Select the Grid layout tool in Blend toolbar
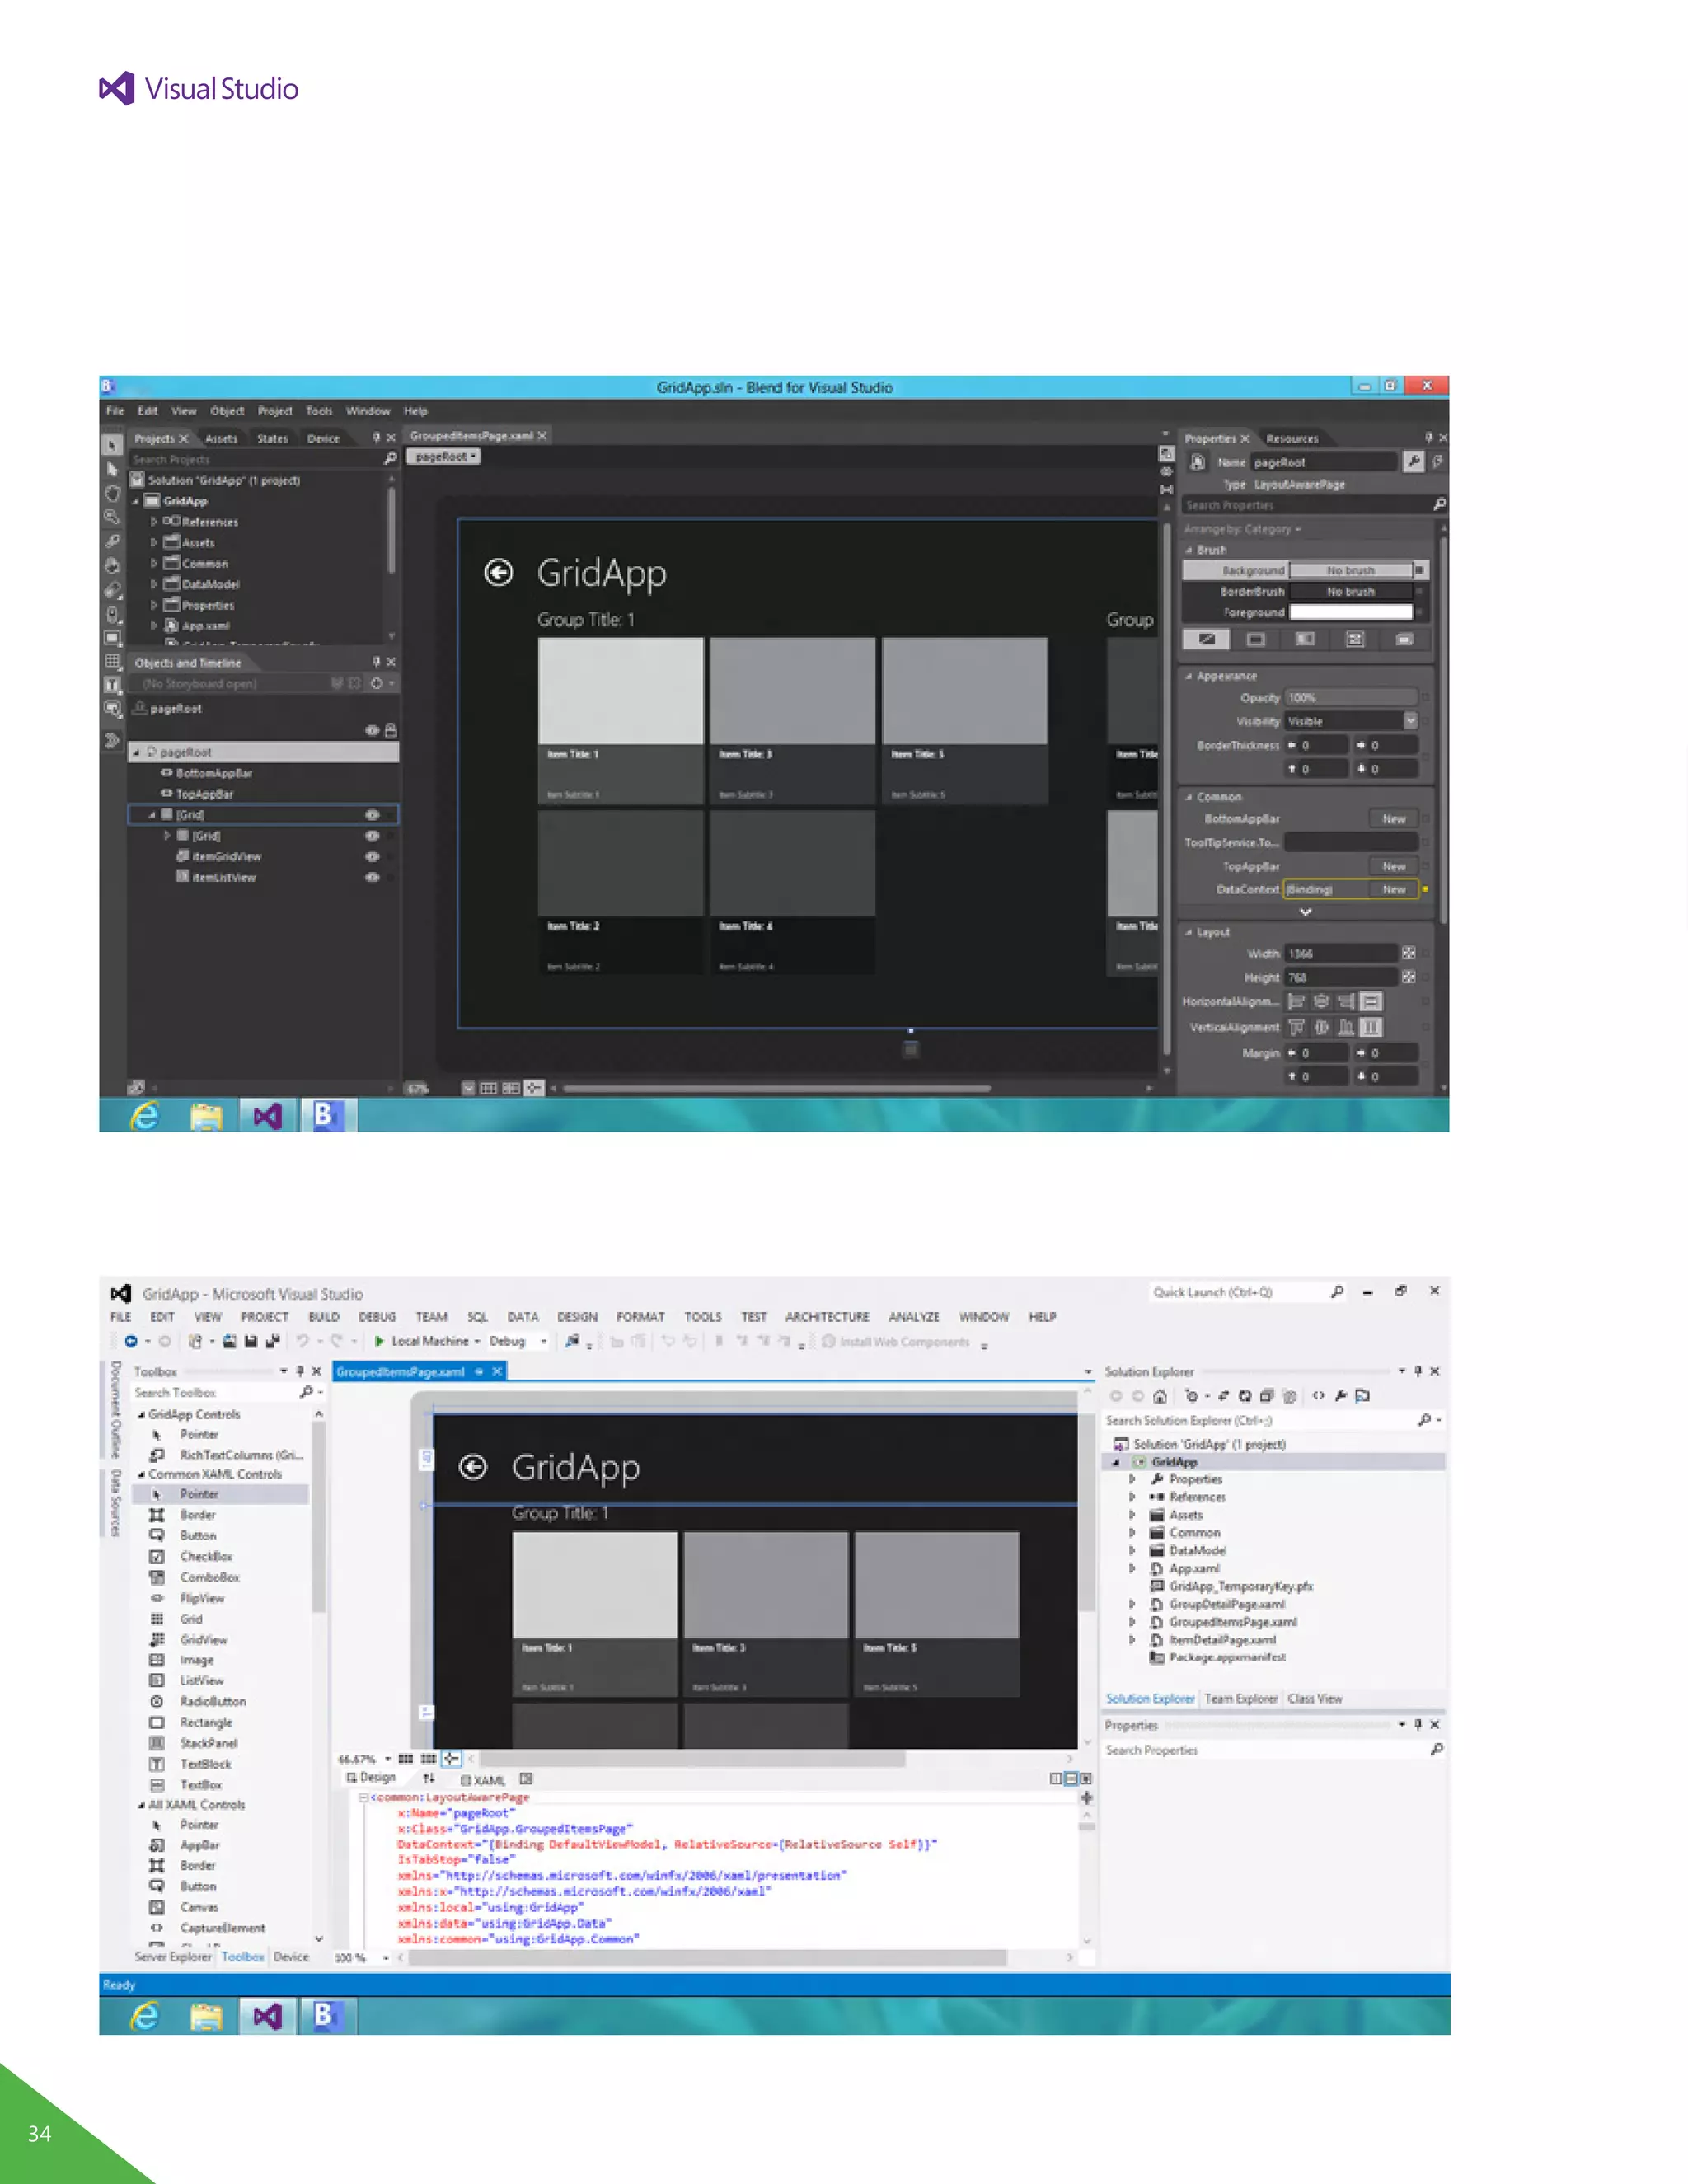 (113, 661)
